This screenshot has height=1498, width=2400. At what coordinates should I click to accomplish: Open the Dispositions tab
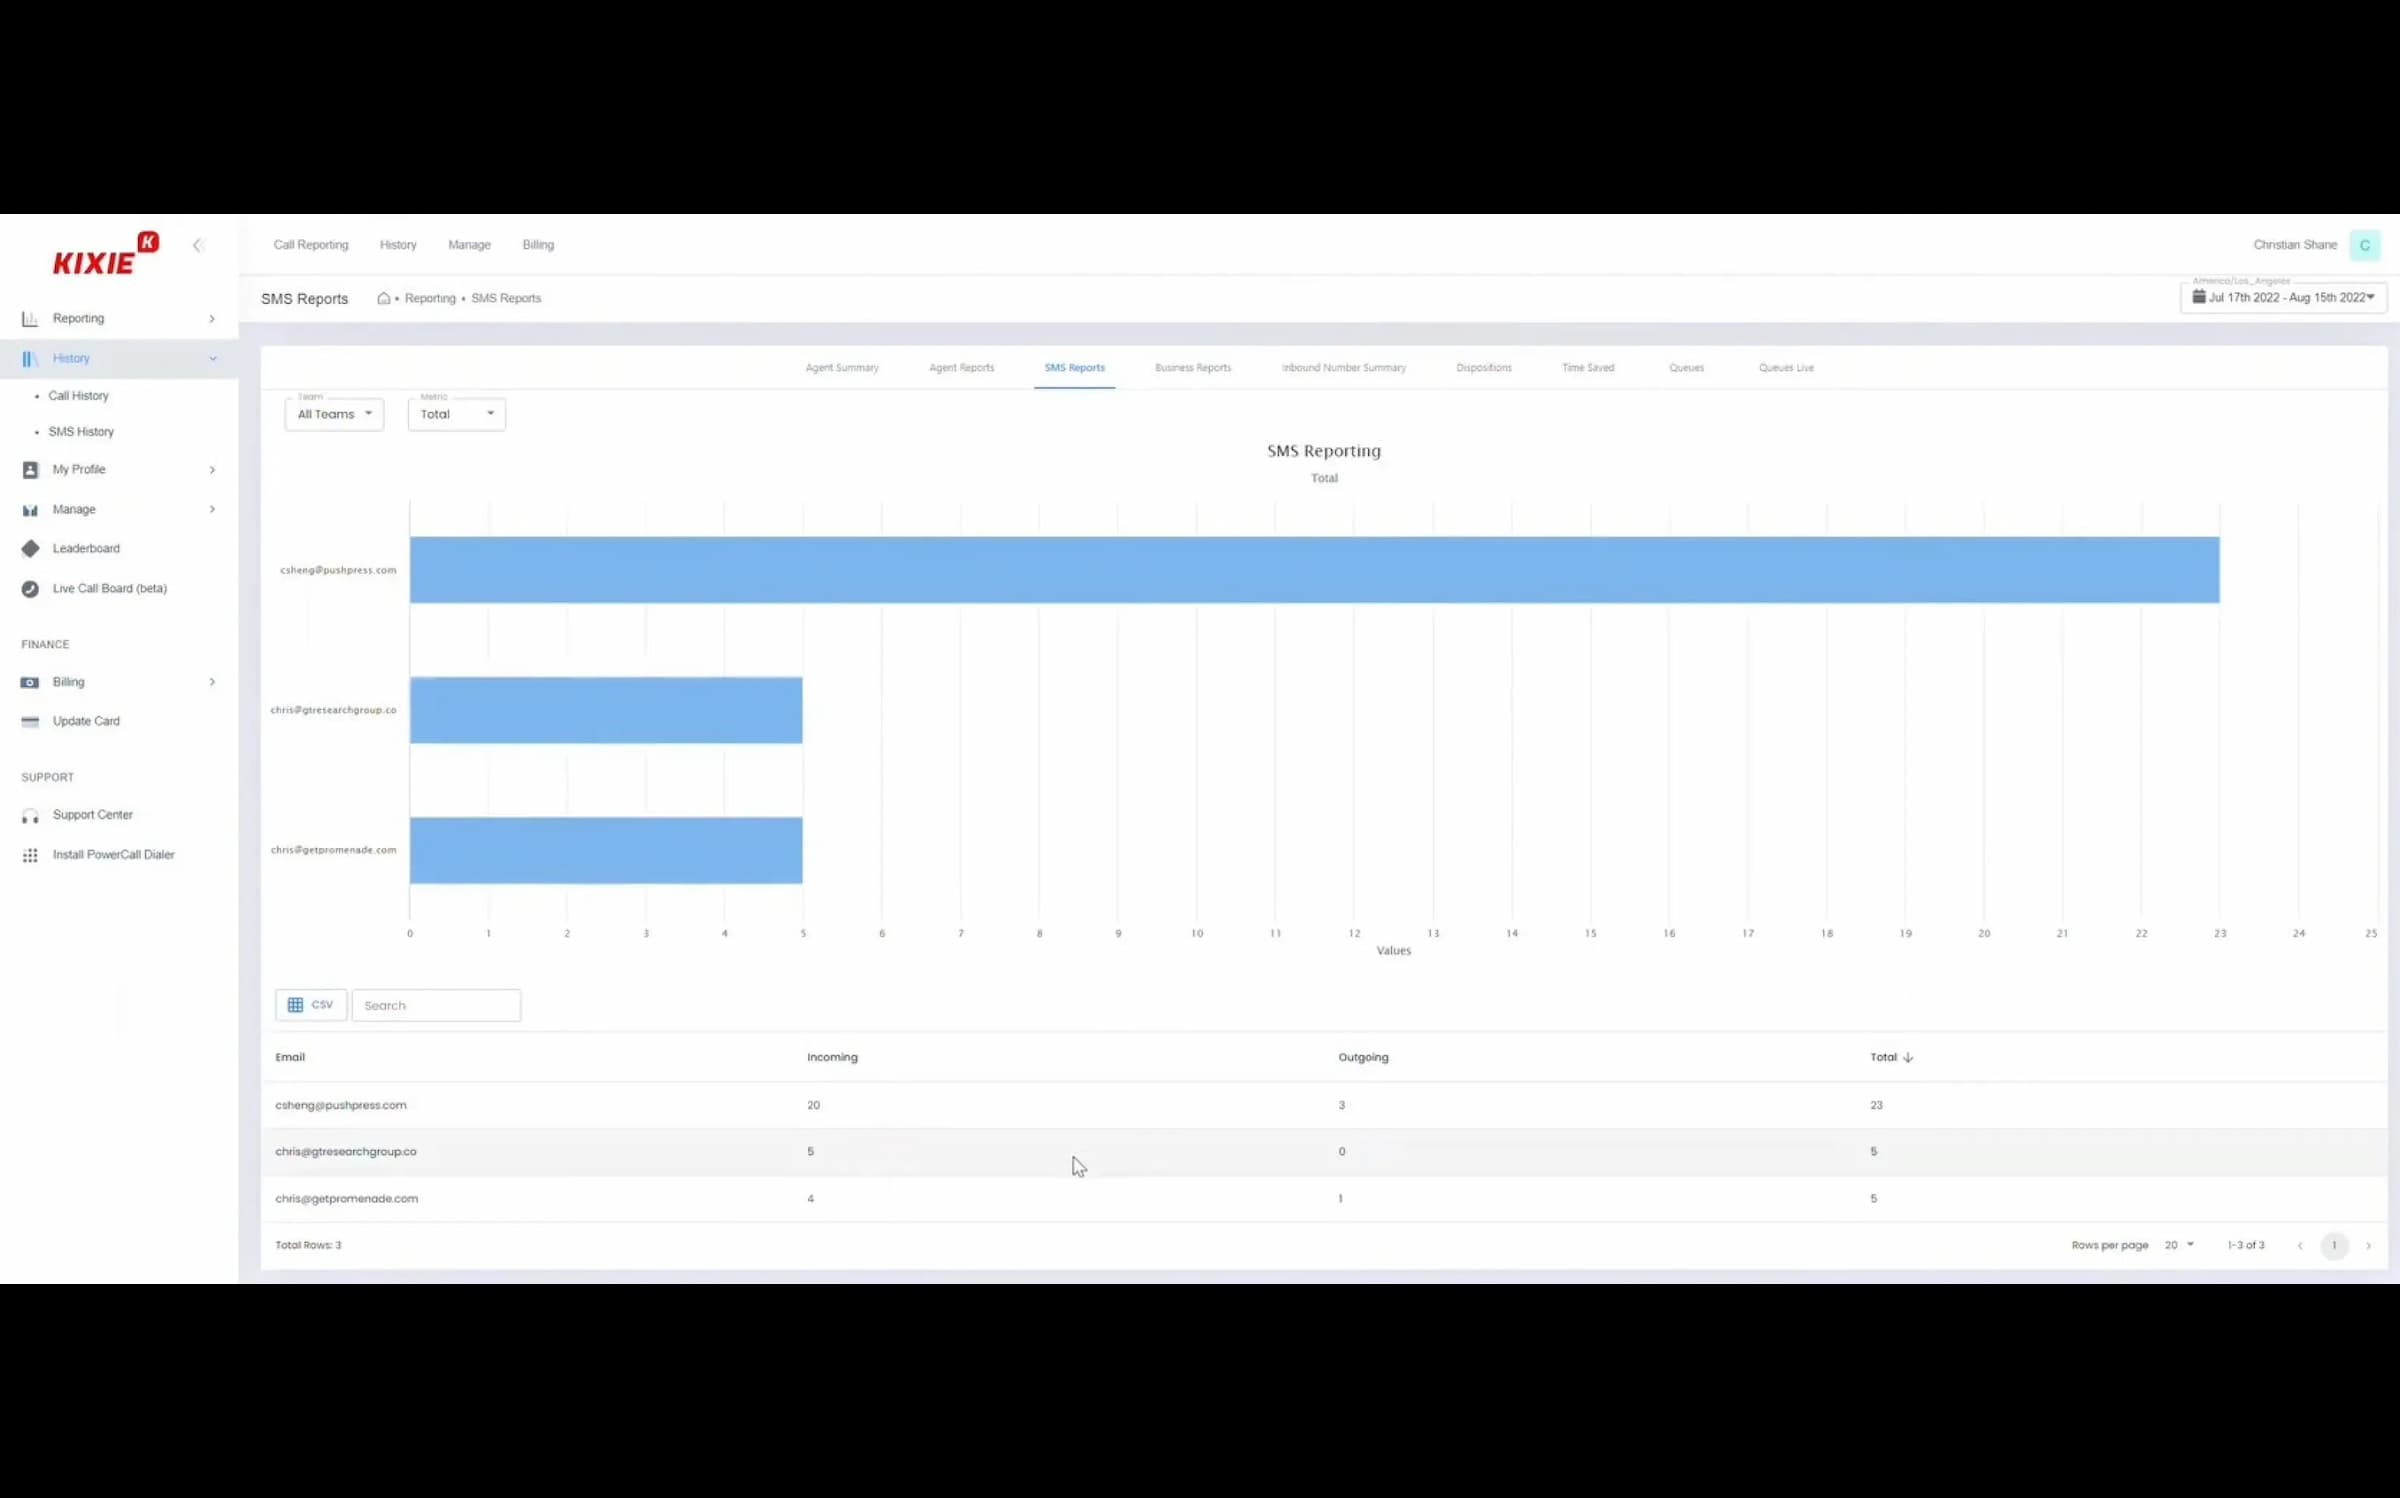point(1484,368)
